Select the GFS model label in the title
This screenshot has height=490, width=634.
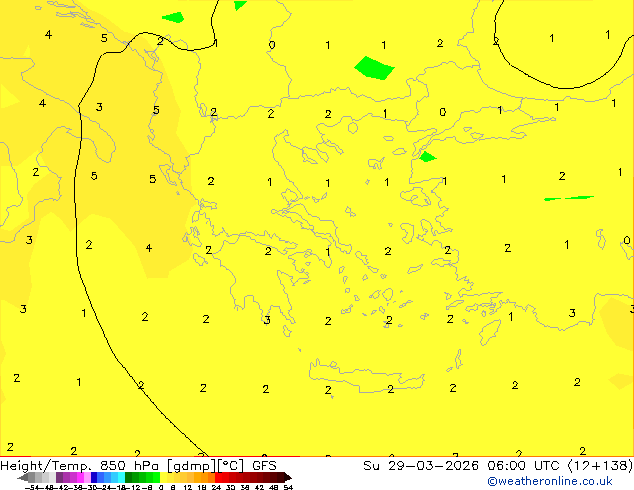(264, 466)
